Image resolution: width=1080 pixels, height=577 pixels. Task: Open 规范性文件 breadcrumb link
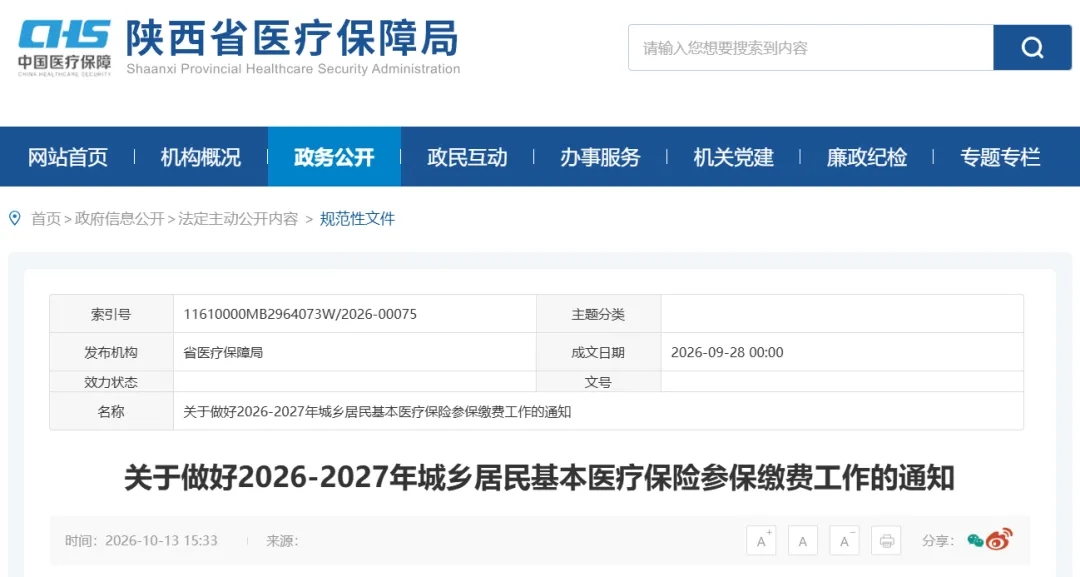[x=357, y=219]
